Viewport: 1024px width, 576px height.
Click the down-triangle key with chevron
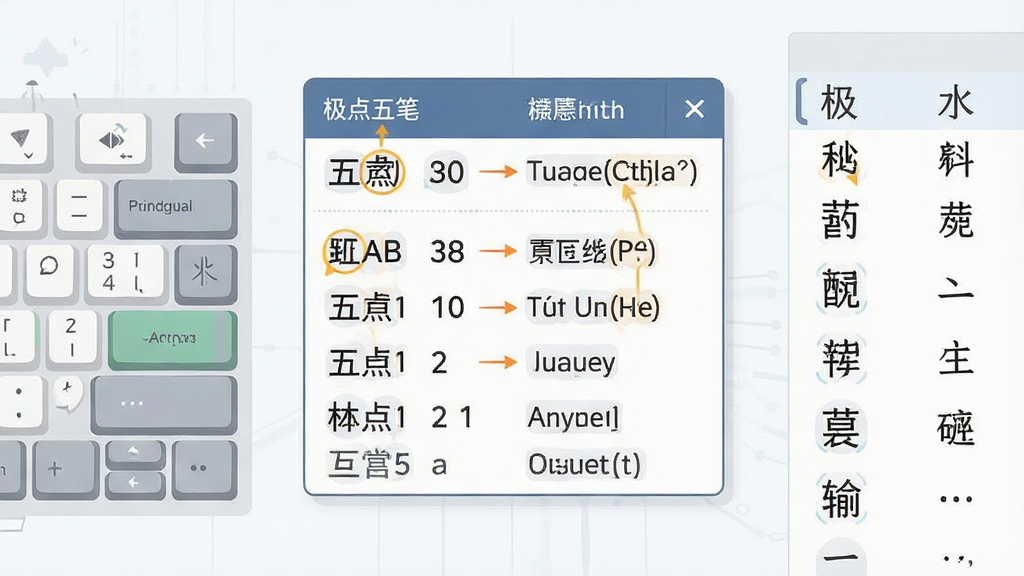[x=22, y=139]
